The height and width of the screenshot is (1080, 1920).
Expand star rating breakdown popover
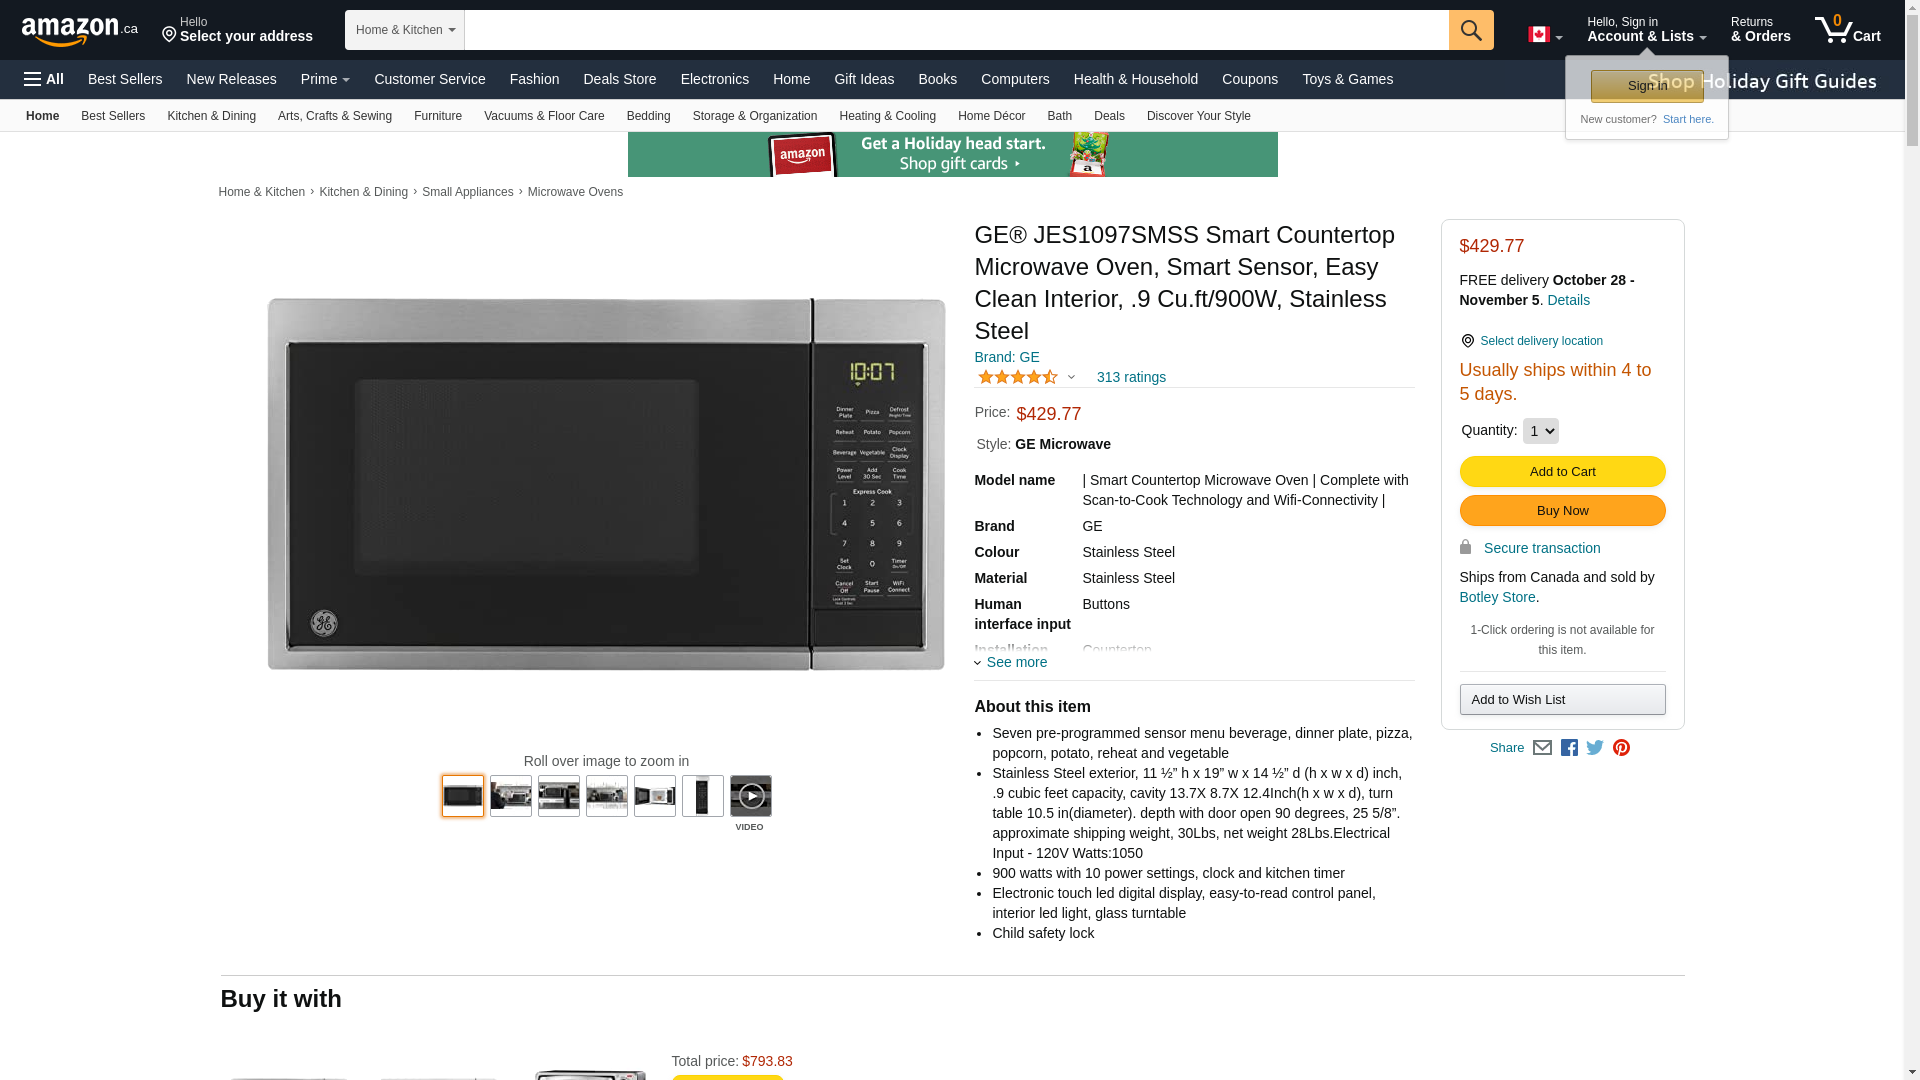tap(1071, 377)
